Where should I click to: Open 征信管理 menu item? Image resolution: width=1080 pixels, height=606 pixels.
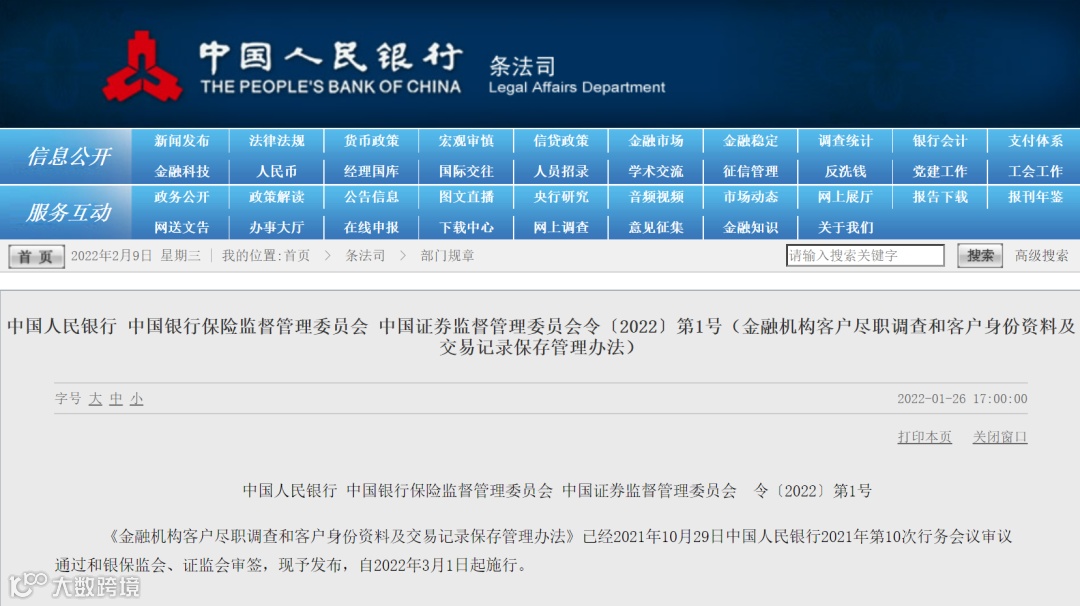pos(751,171)
